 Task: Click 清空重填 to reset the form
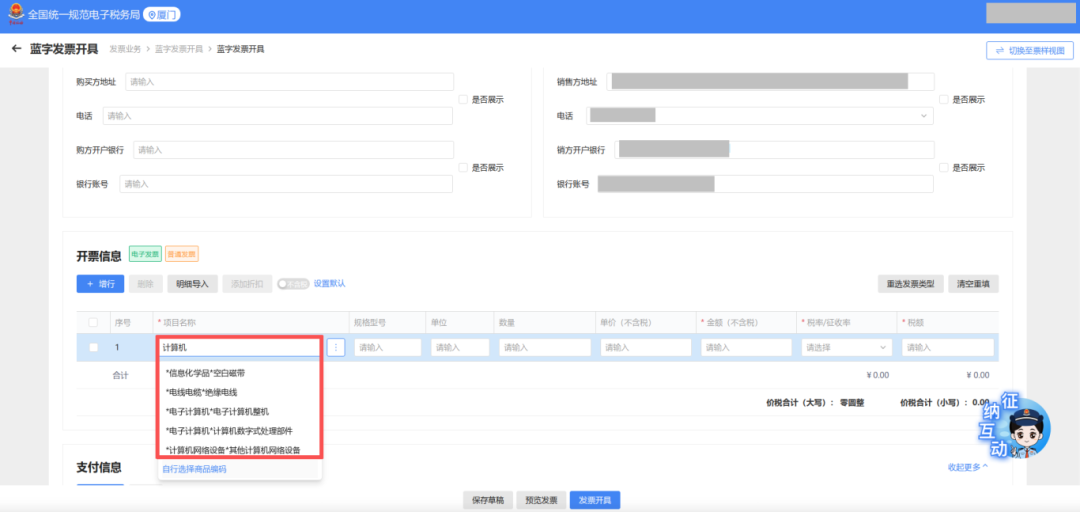(973, 284)
